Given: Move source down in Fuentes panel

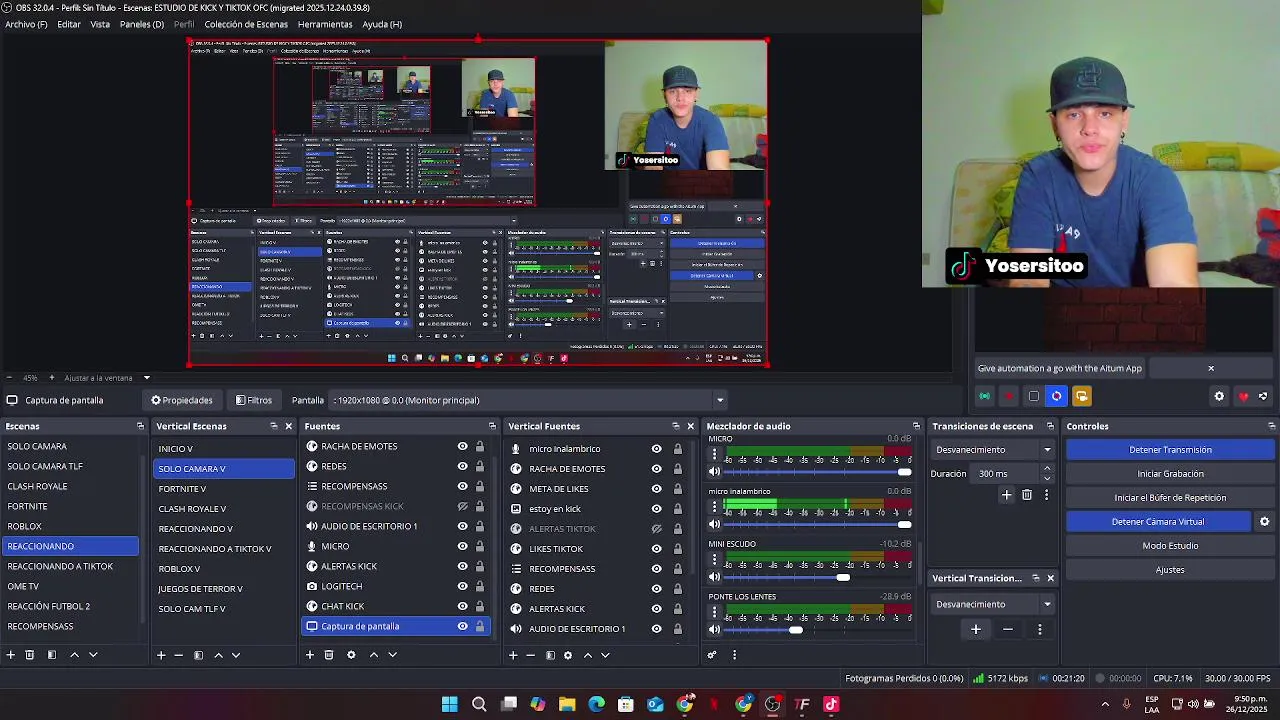Looking at the screenshot, I should [392, 655].
